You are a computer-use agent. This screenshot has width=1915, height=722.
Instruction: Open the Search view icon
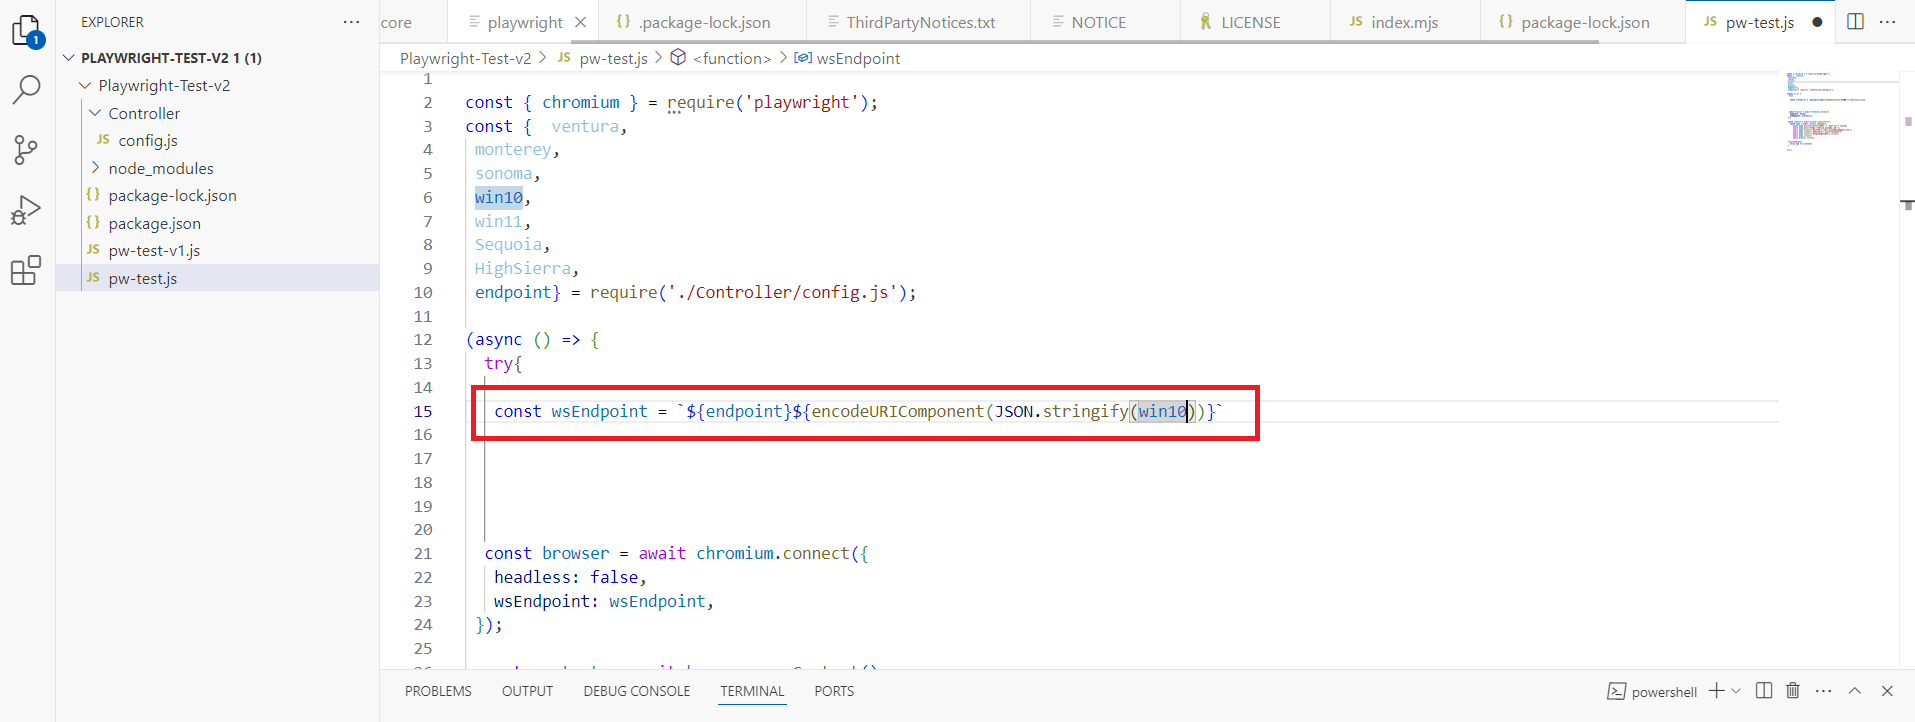pyautogui.click(x=27, y=90)
